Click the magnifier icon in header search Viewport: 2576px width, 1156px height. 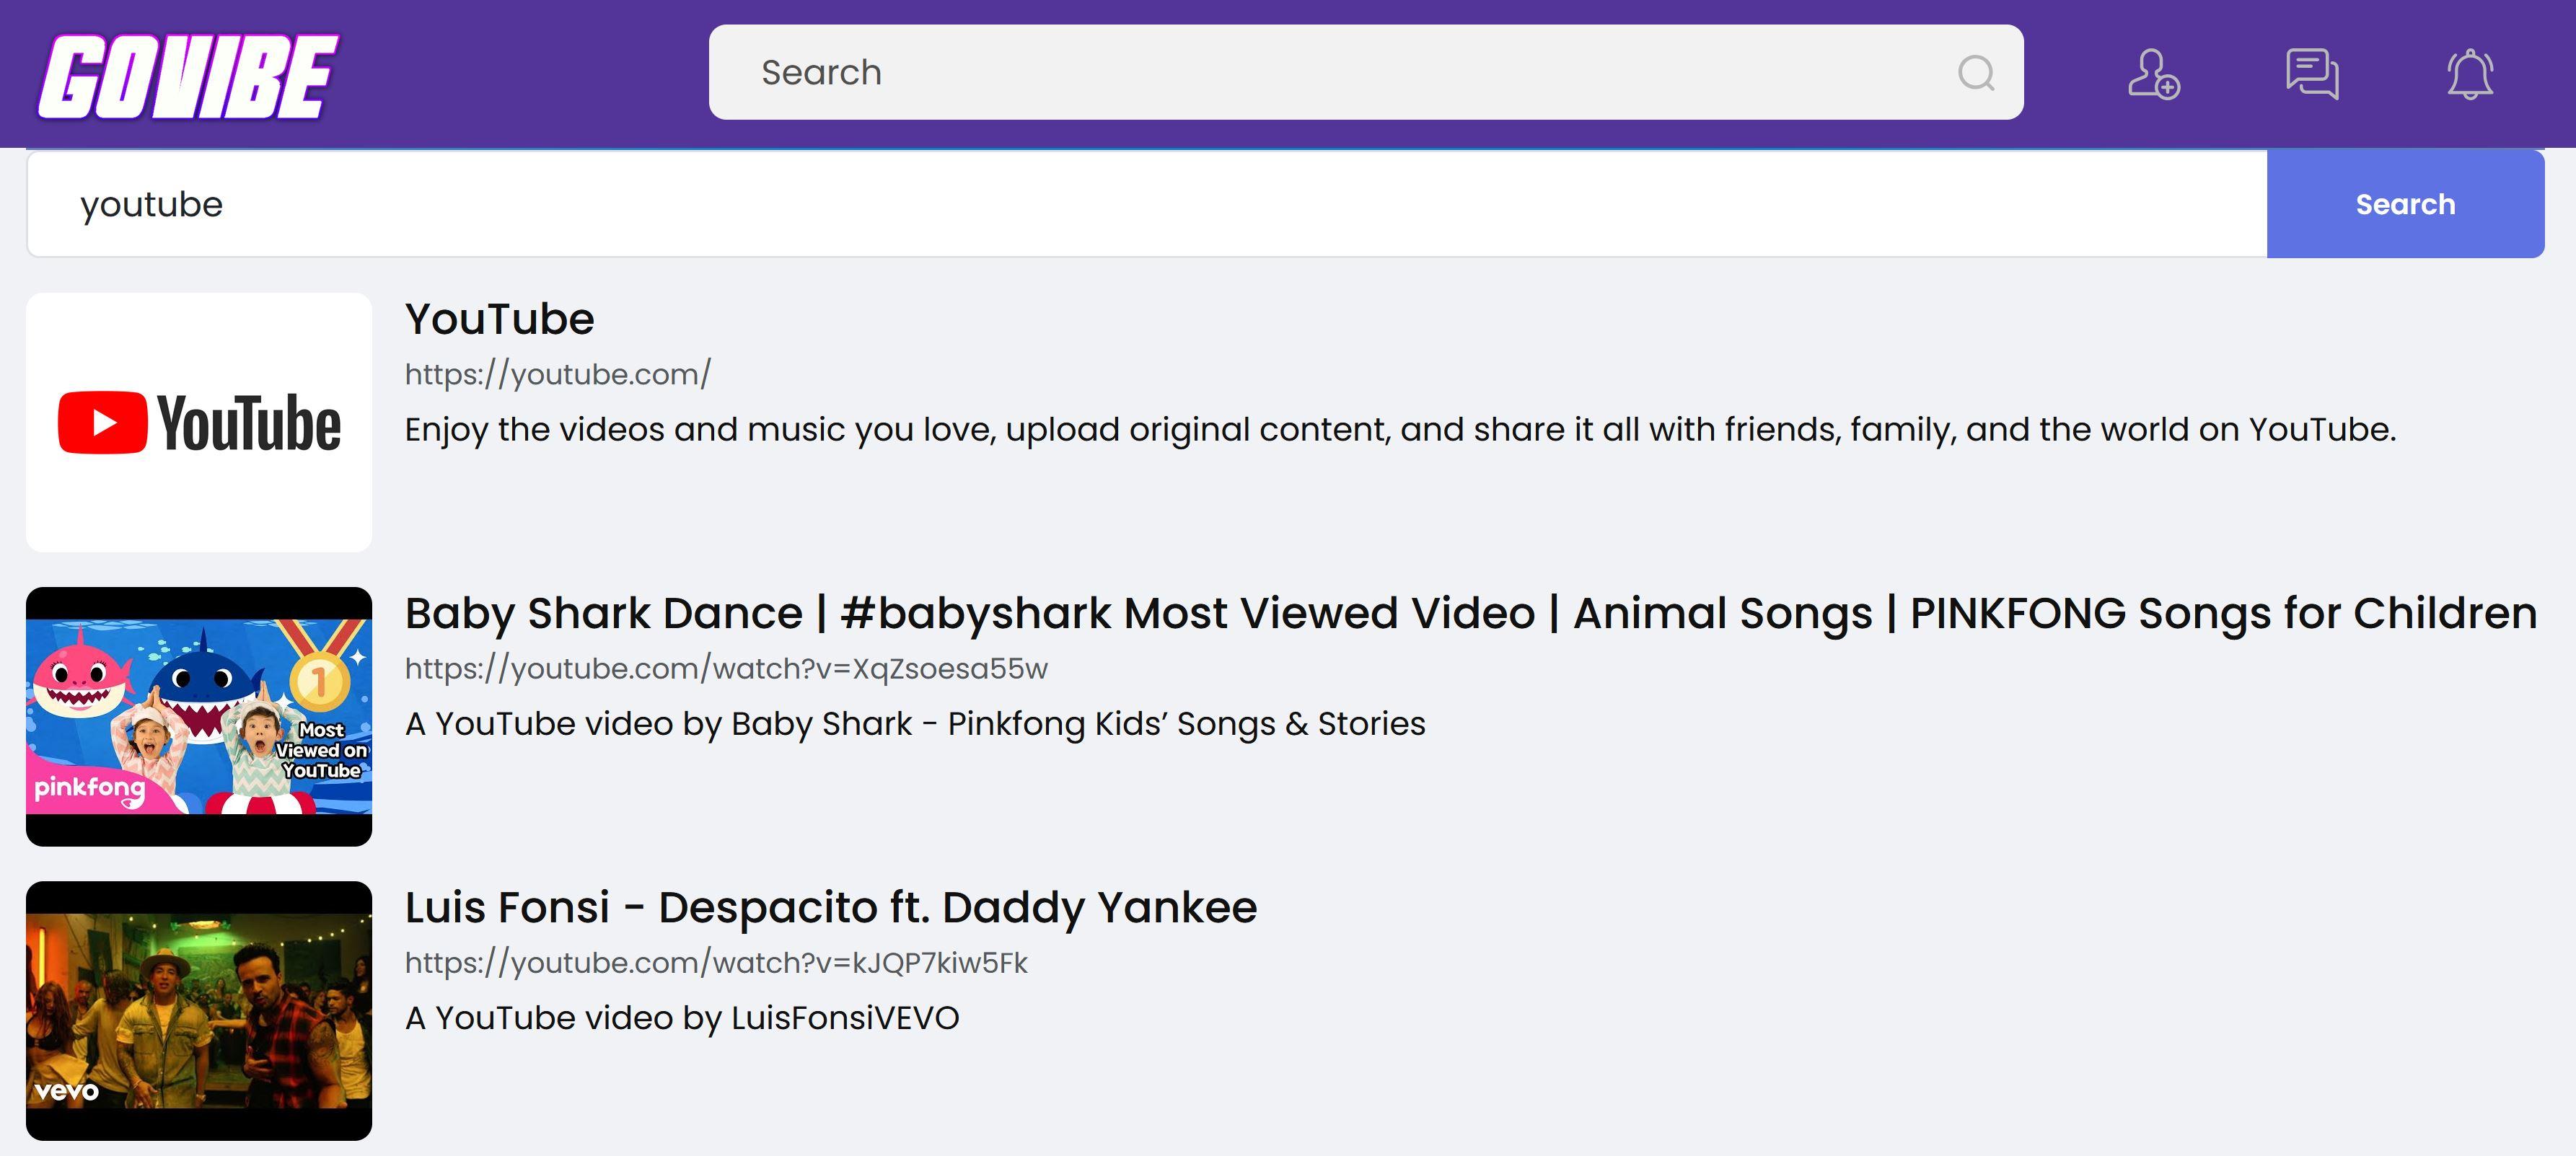pos(1976,72)
